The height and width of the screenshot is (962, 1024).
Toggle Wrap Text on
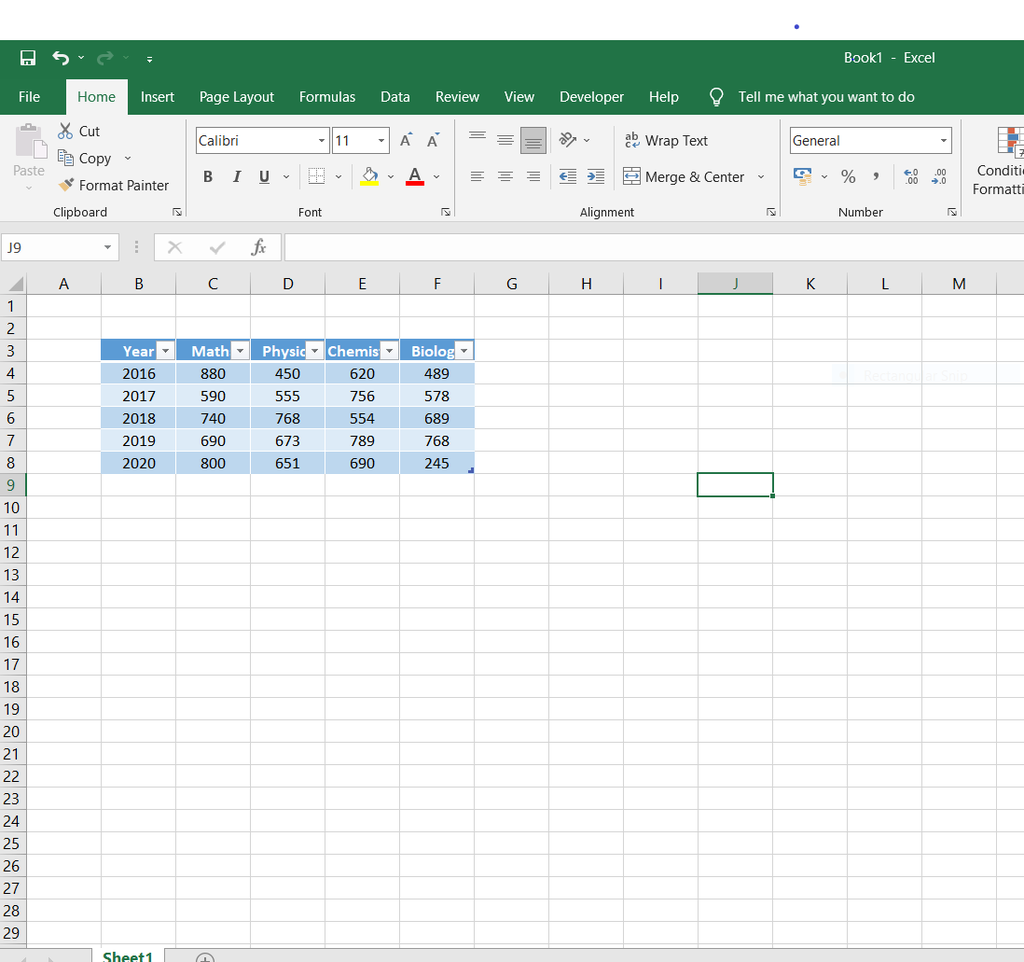(666, 140)
